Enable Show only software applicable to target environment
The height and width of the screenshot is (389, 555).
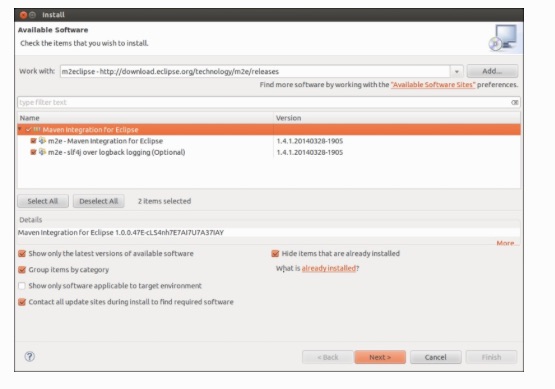coord(22,286)
